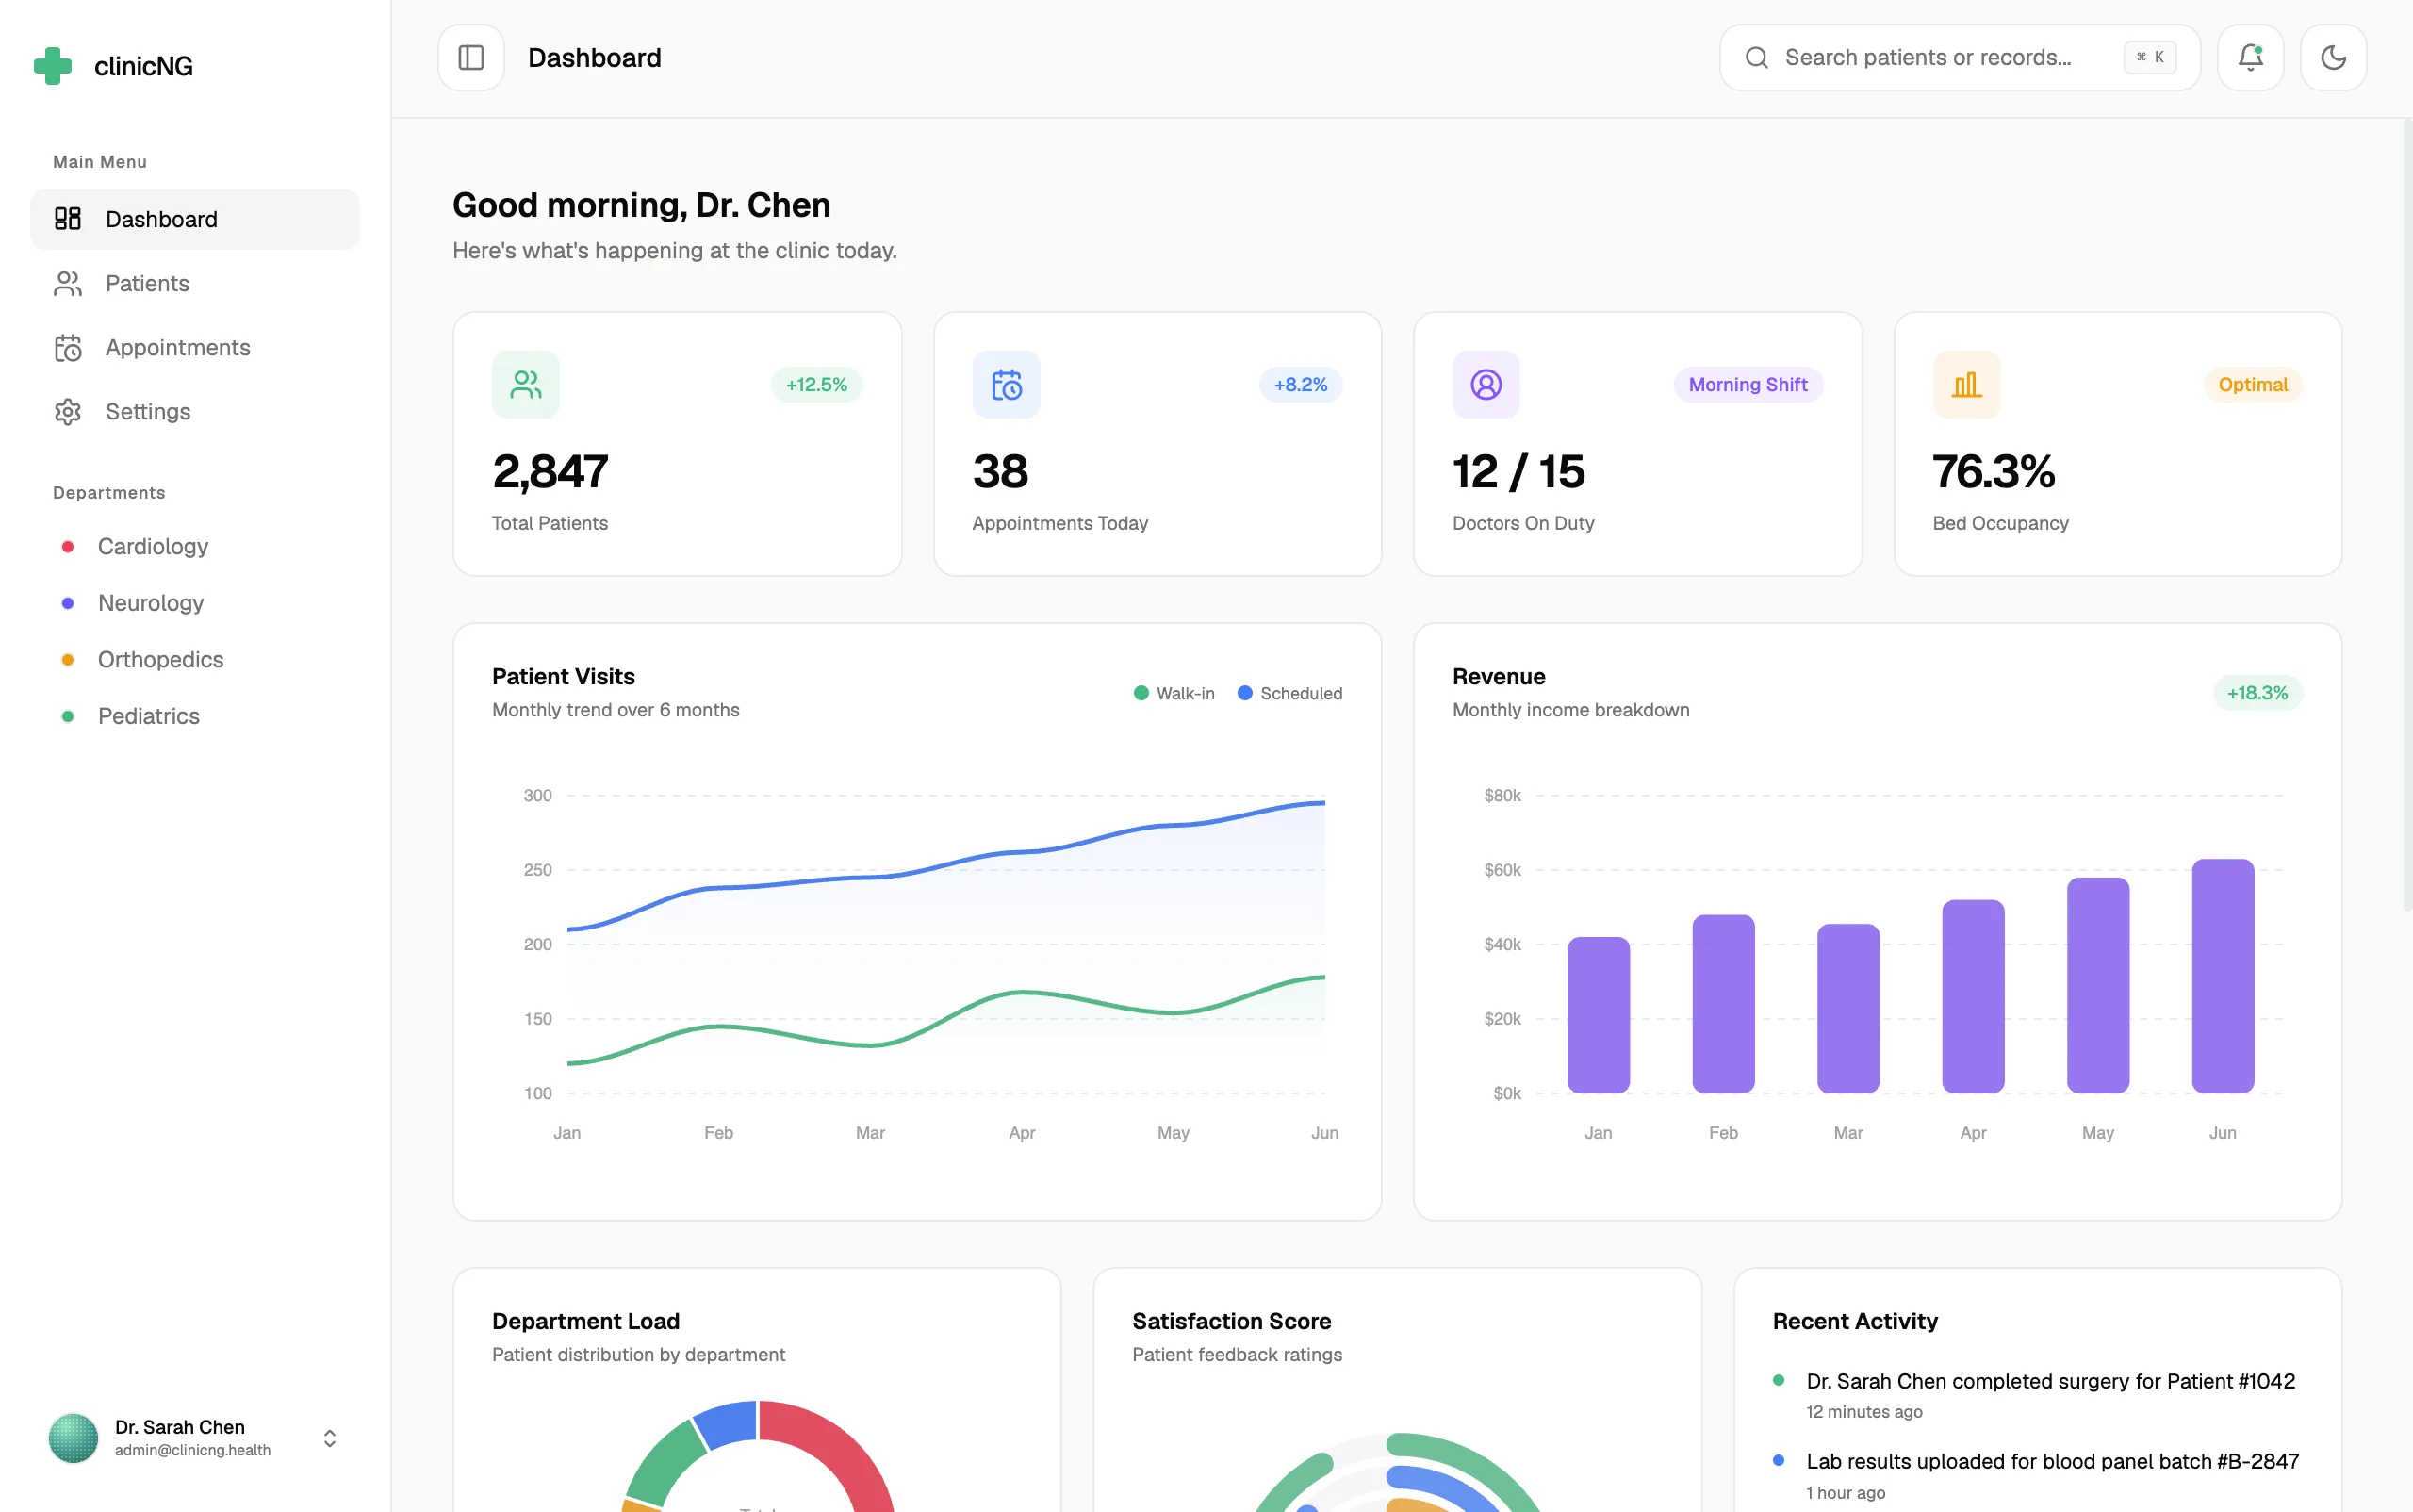Screen dimensions: 2413x1512
Task: Click the +18.3% Revenue badge
Action: click(2257, 692)
